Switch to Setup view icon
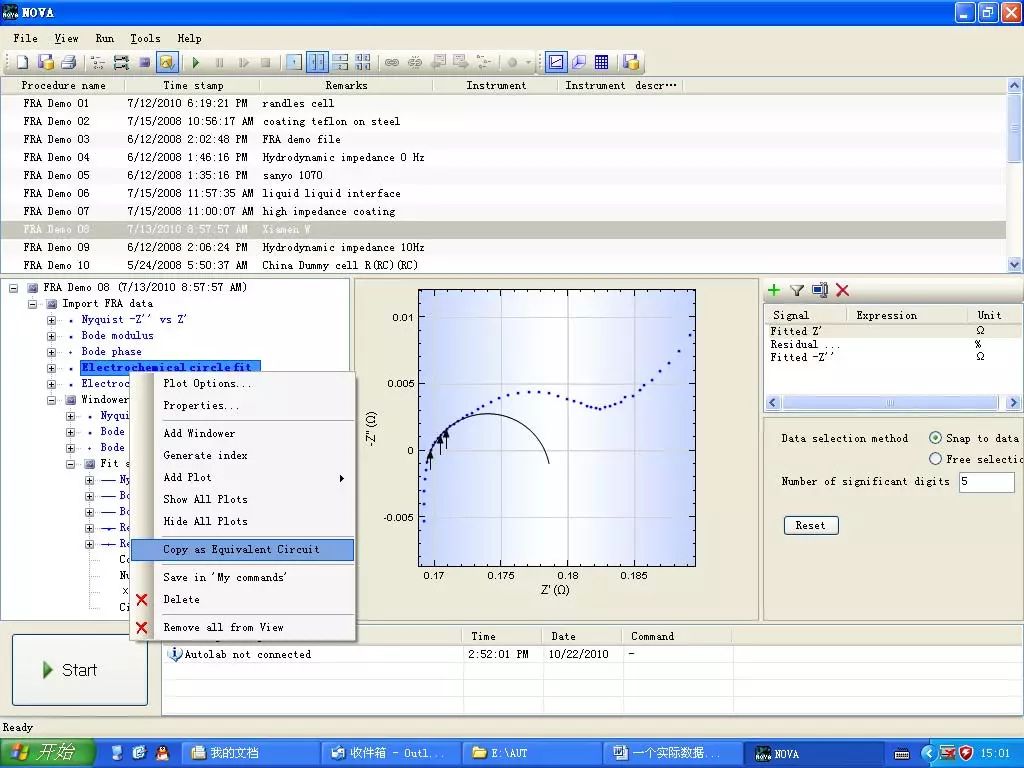Image resolution: width=1024 pixels, height=768 pixels. [x=98, y=63]
